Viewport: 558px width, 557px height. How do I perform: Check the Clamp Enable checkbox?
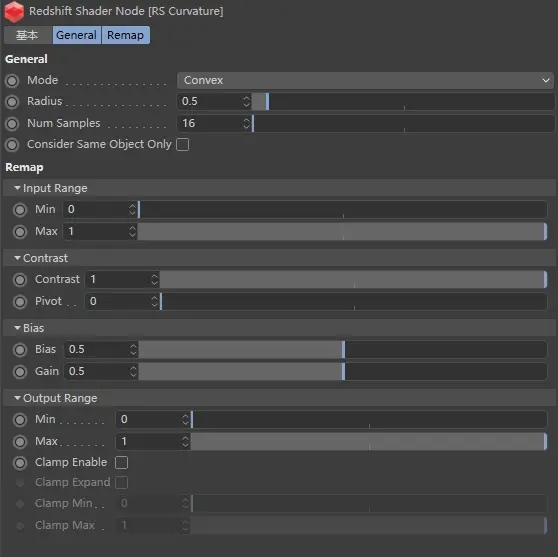coord(121,463)
